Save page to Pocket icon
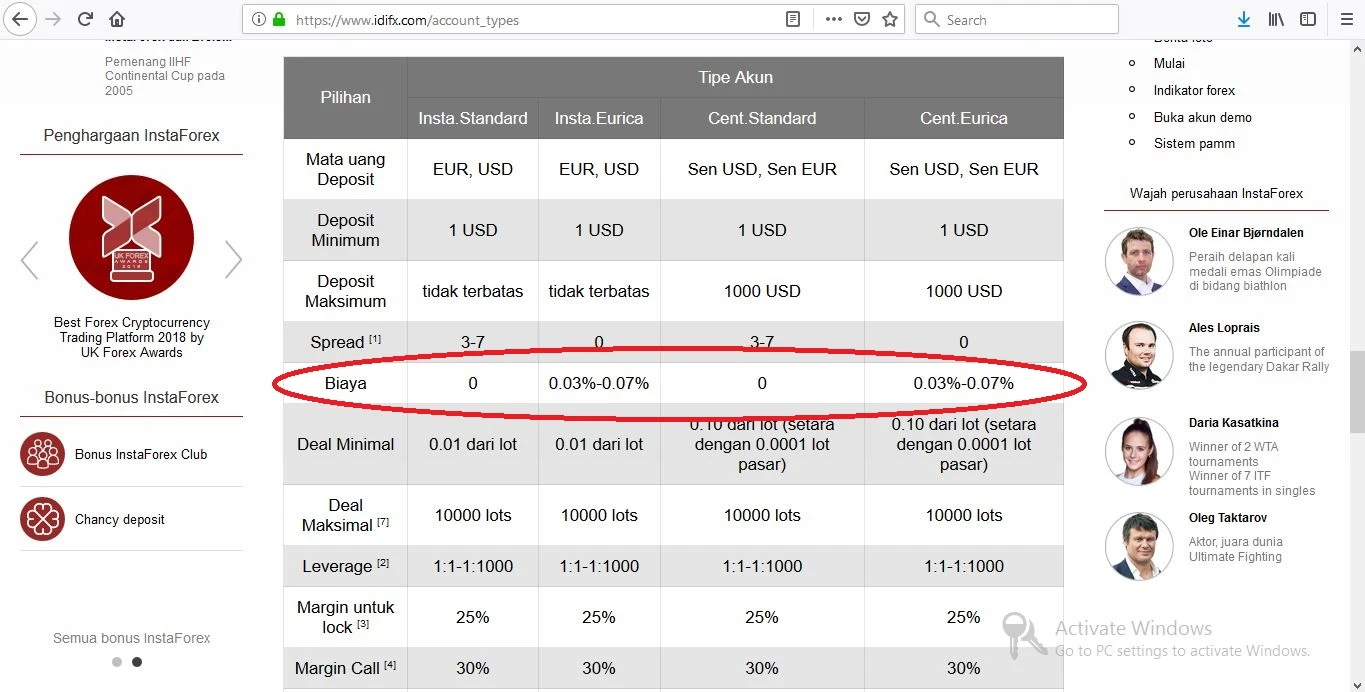Image resolution: width=1365 pixels, height=692 pixels. (861, 19)
